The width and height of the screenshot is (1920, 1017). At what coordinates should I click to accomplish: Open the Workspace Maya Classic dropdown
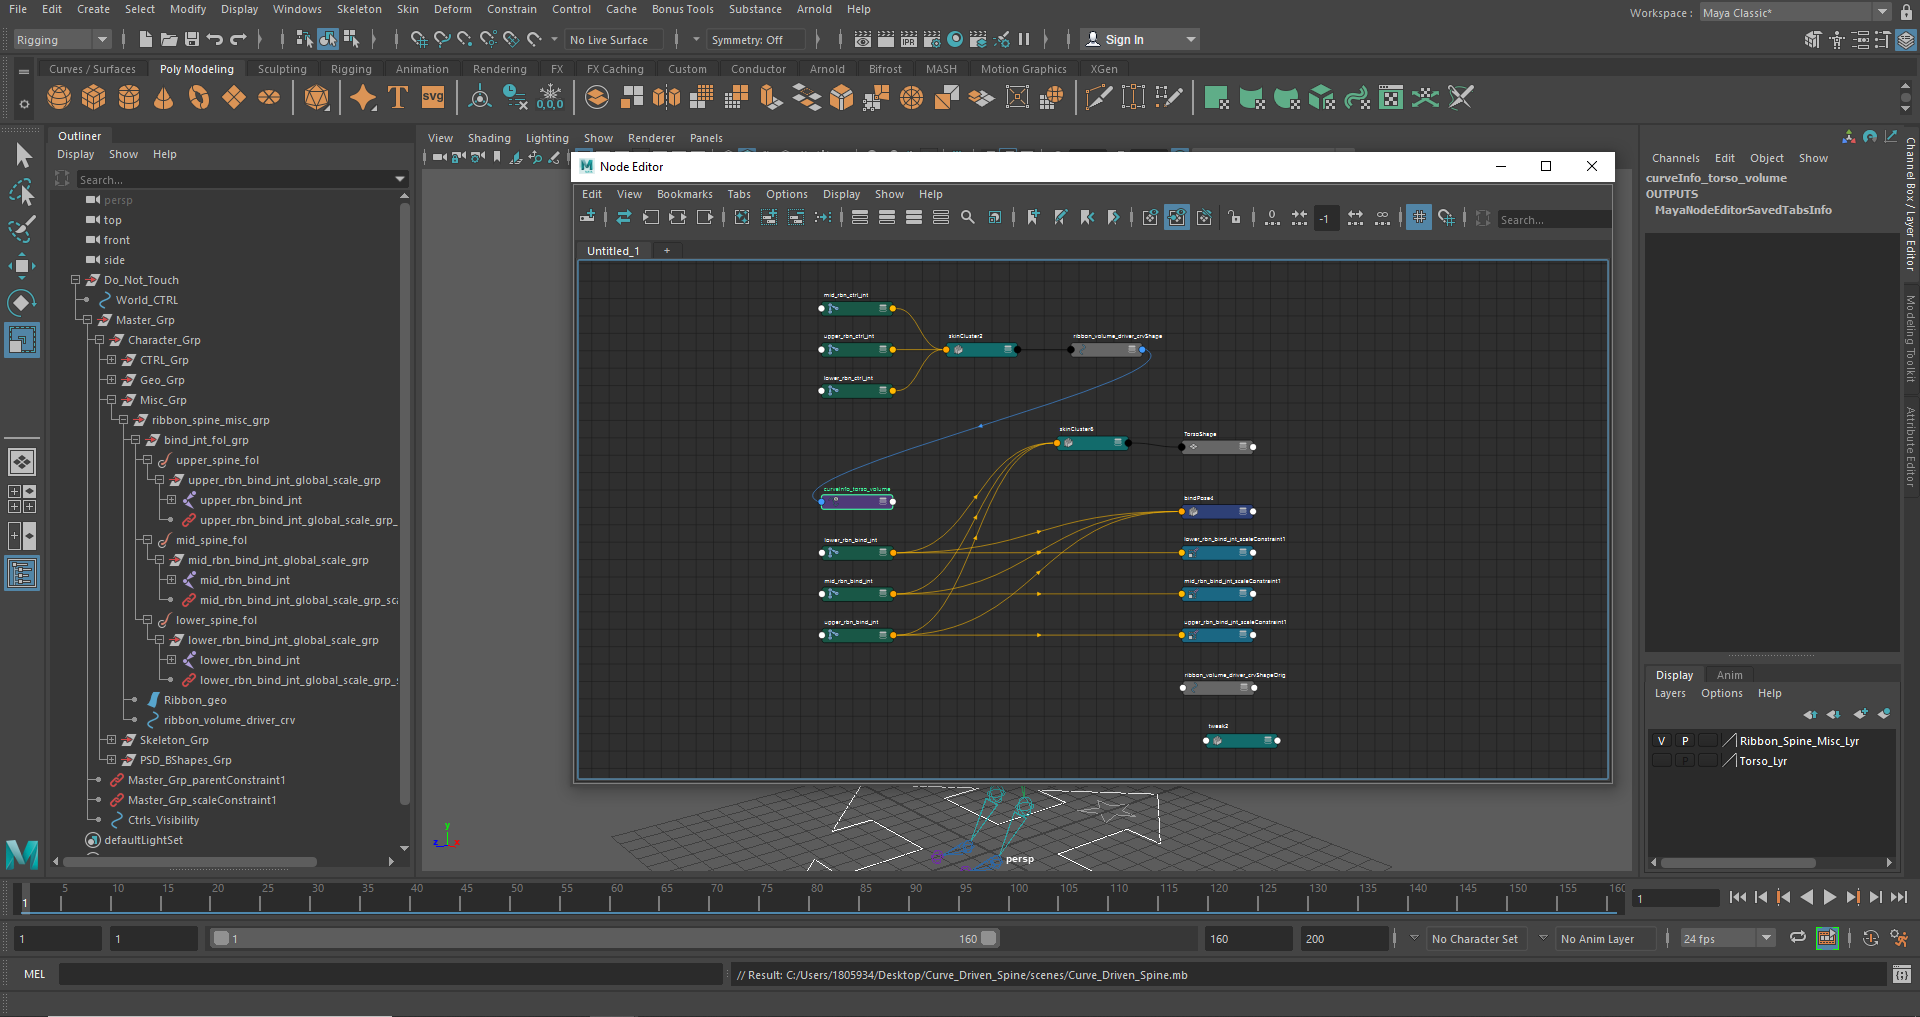point(1795,13)
